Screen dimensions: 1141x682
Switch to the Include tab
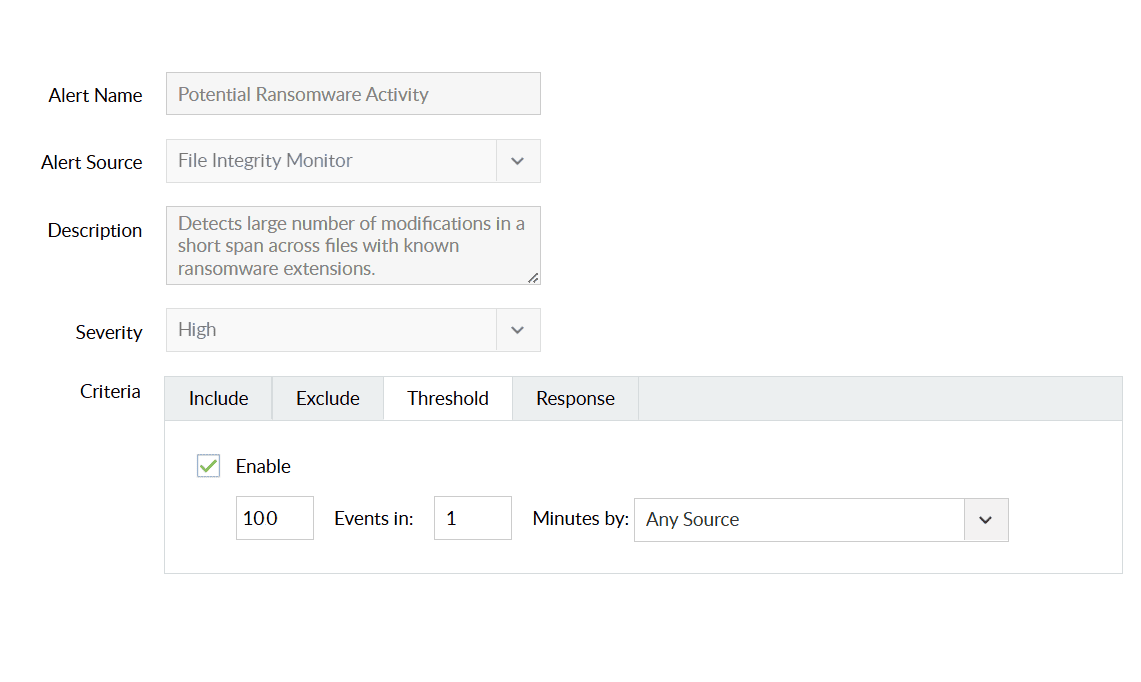pyautogui.click(x=218, y=398)
